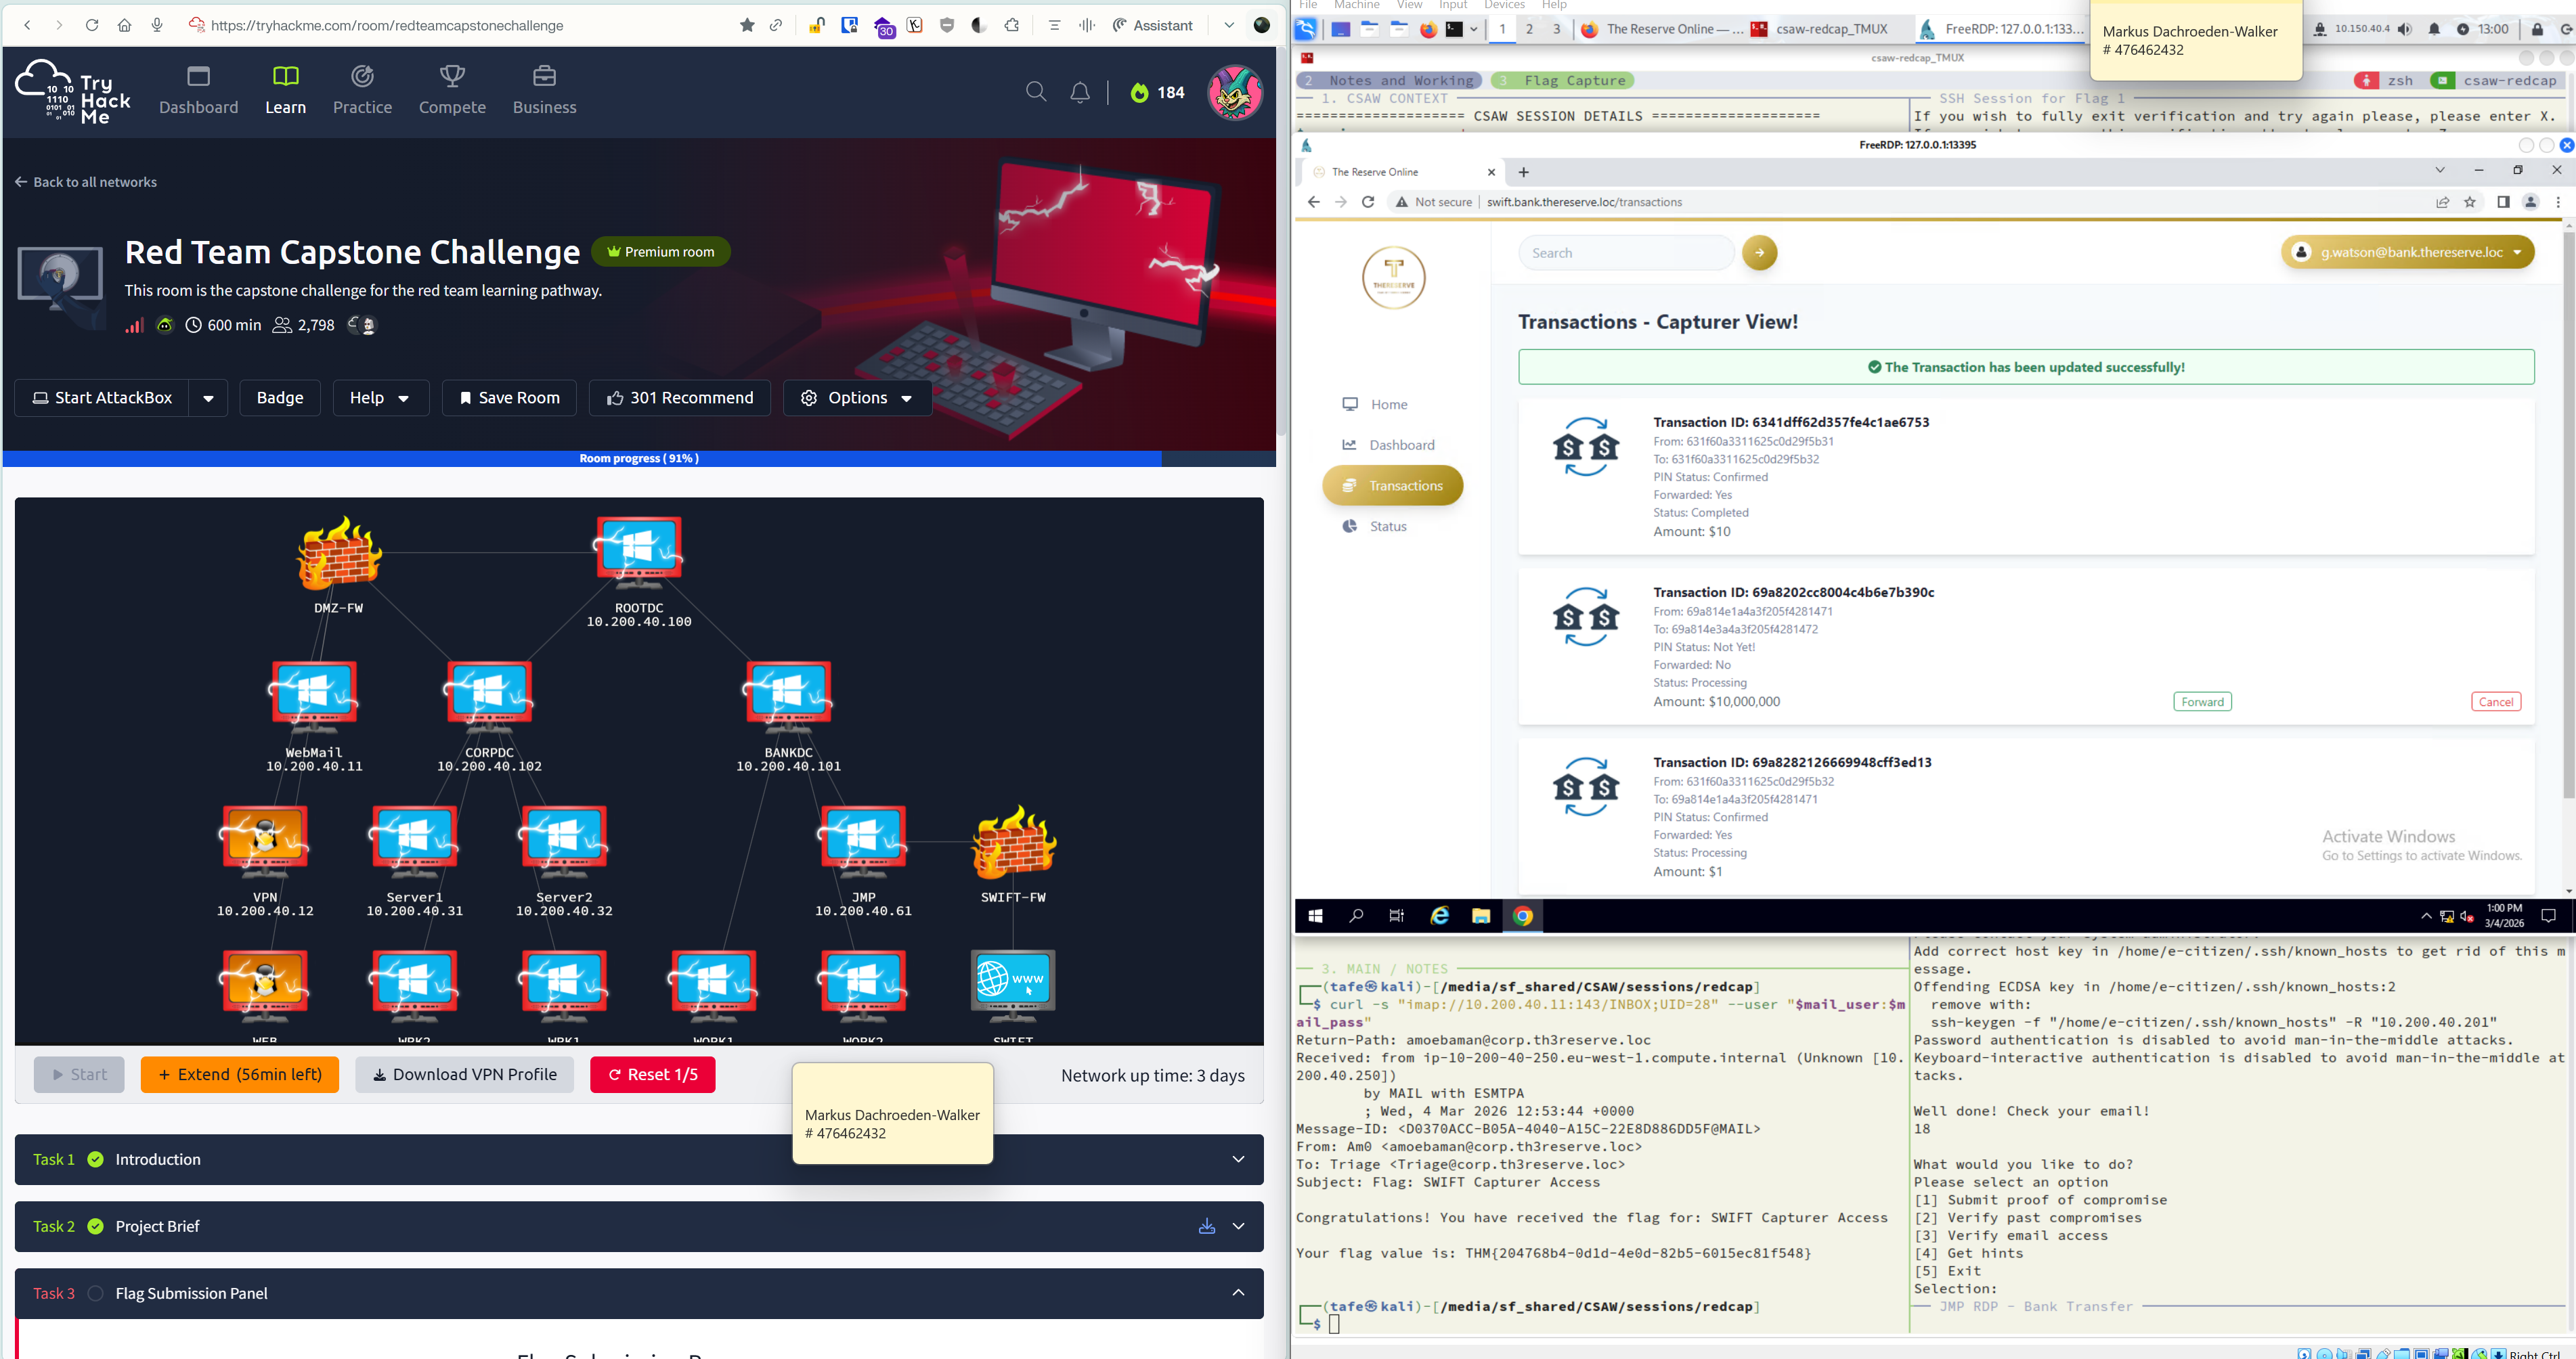Toggle Task 2 Project Brief checkmark

pyautogui.click(x=96, y=1226)
